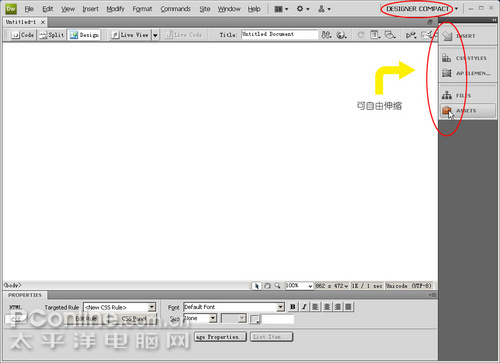The image size is (500, 363).
Task: Open the Visual Aids icon
Action: [390, 35]
